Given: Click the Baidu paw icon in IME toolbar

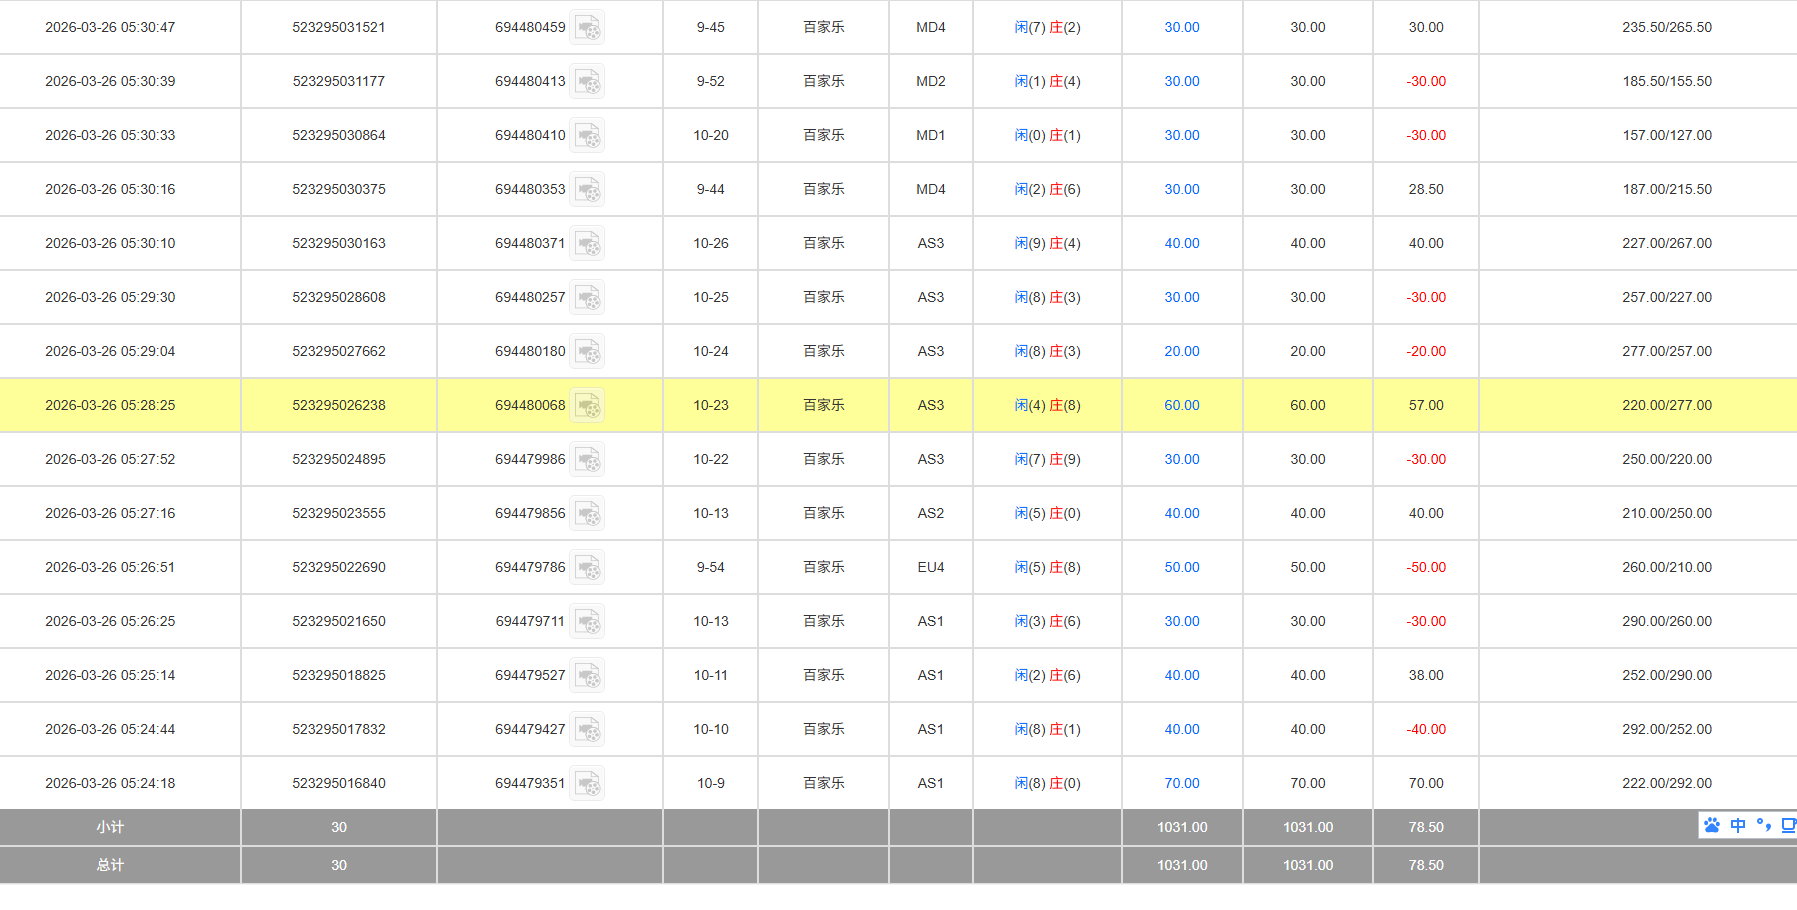Looking at the screenshot, I should [1712, 825].
